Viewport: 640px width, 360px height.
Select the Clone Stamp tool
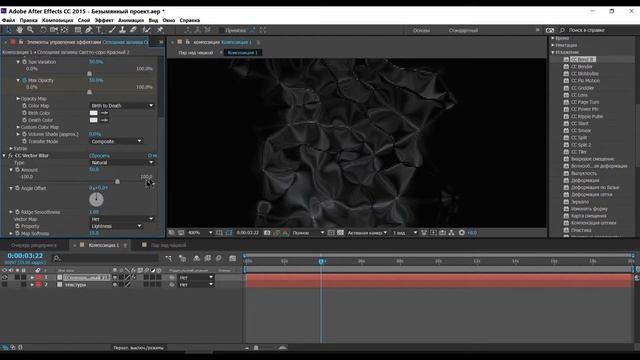pyautogui.click(x=122, y=30)
